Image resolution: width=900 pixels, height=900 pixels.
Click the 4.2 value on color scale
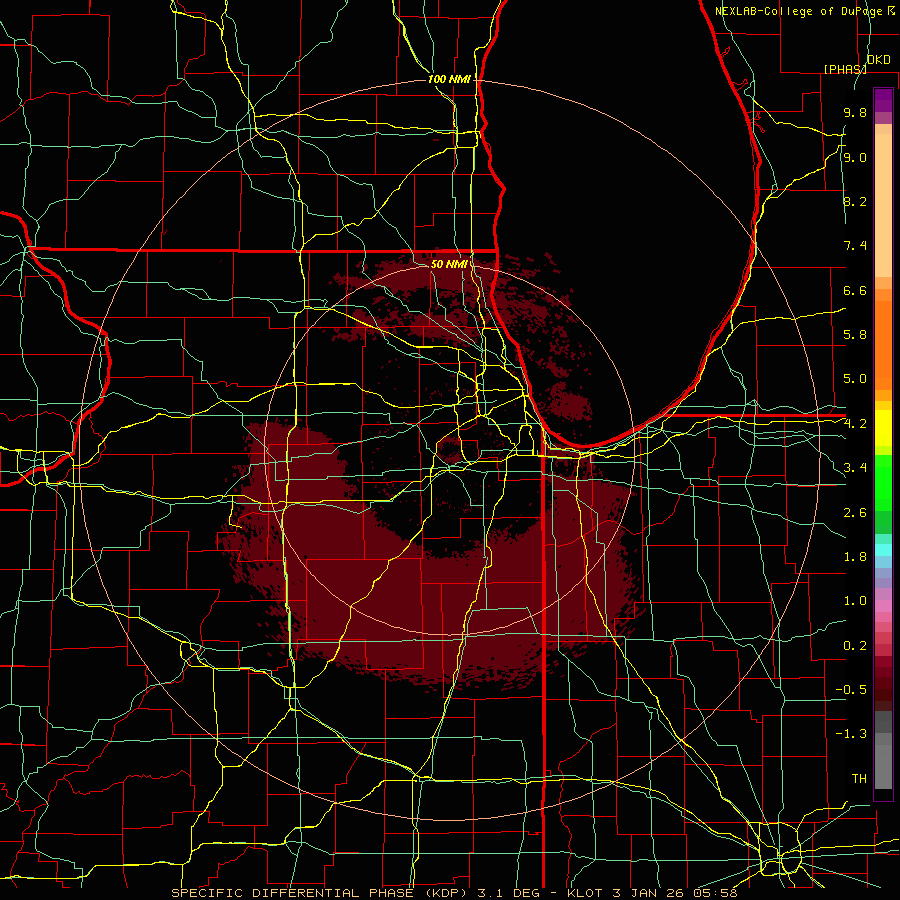coord(855,424)
